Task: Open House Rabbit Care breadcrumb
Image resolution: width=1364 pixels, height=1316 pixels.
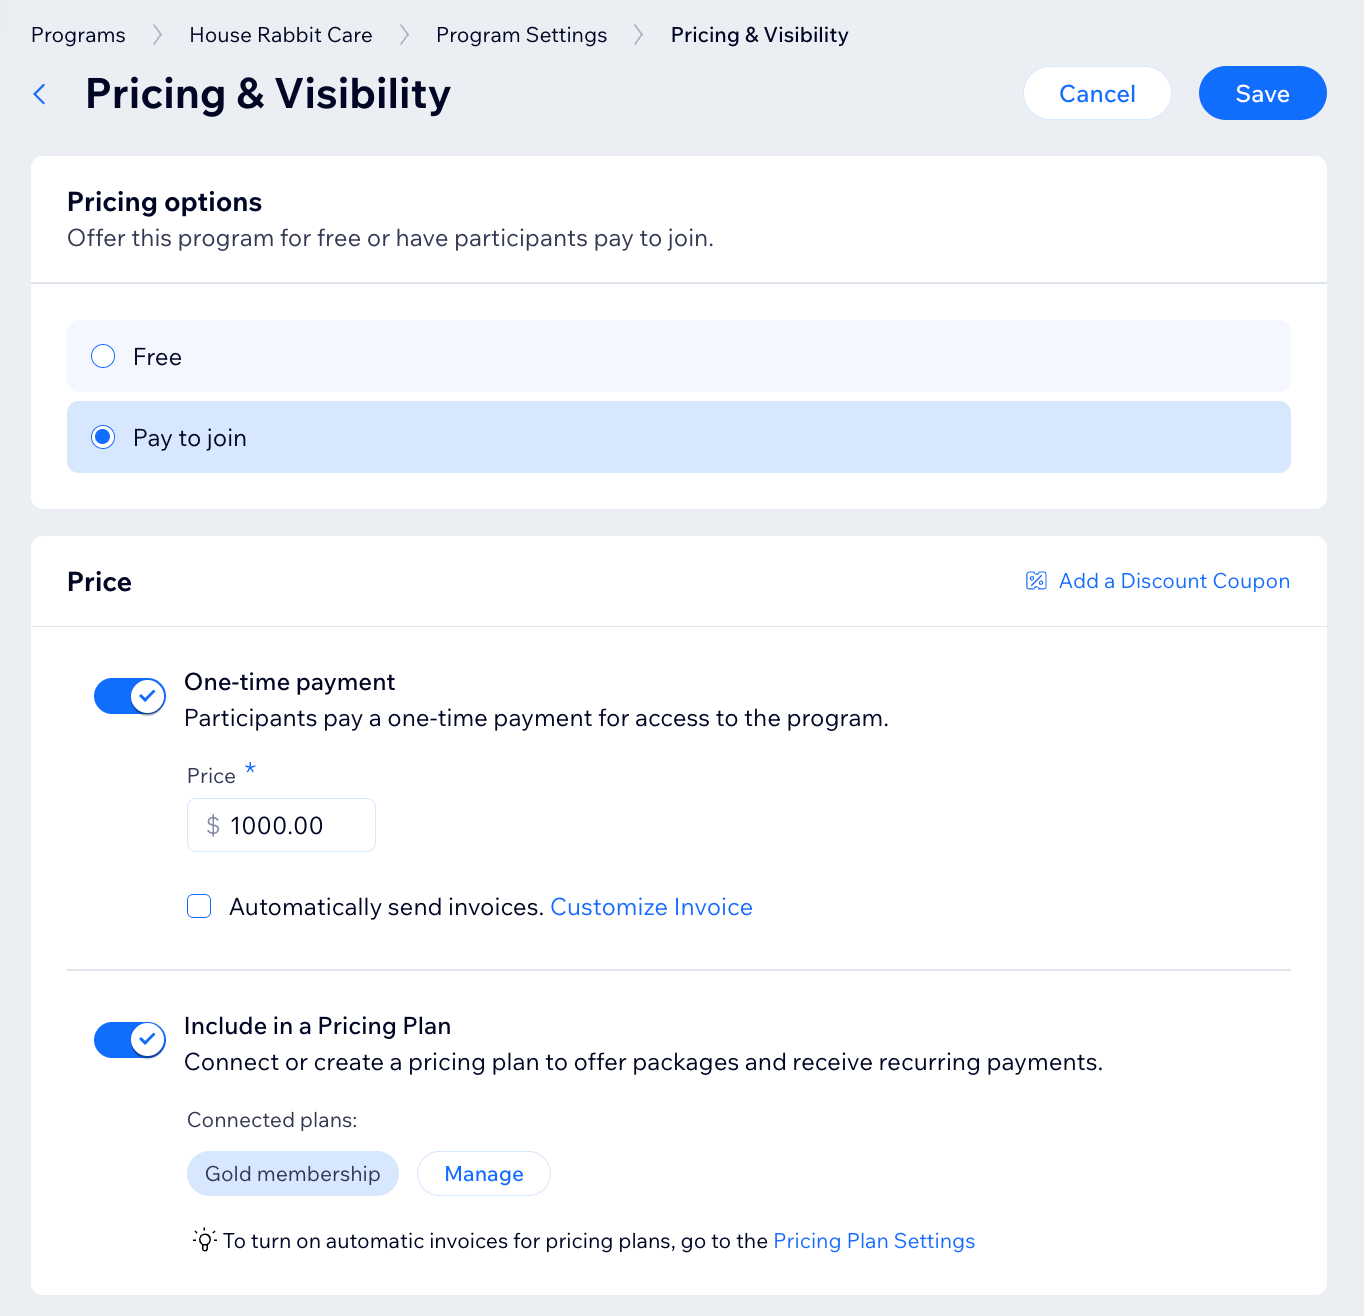Action: 281,35
